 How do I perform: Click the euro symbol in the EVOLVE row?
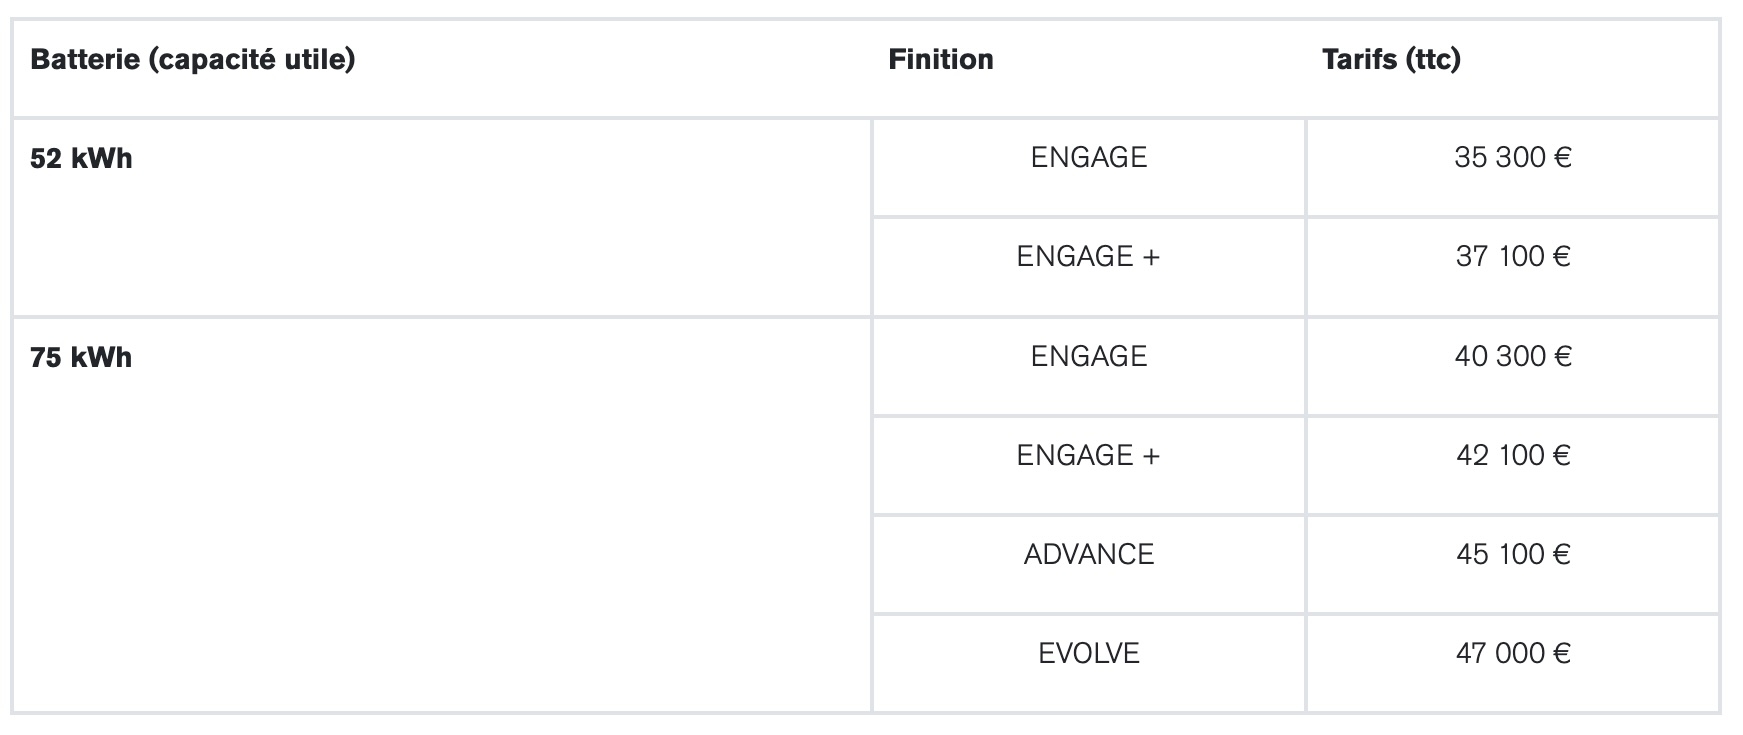click(x=1562, y=654)
